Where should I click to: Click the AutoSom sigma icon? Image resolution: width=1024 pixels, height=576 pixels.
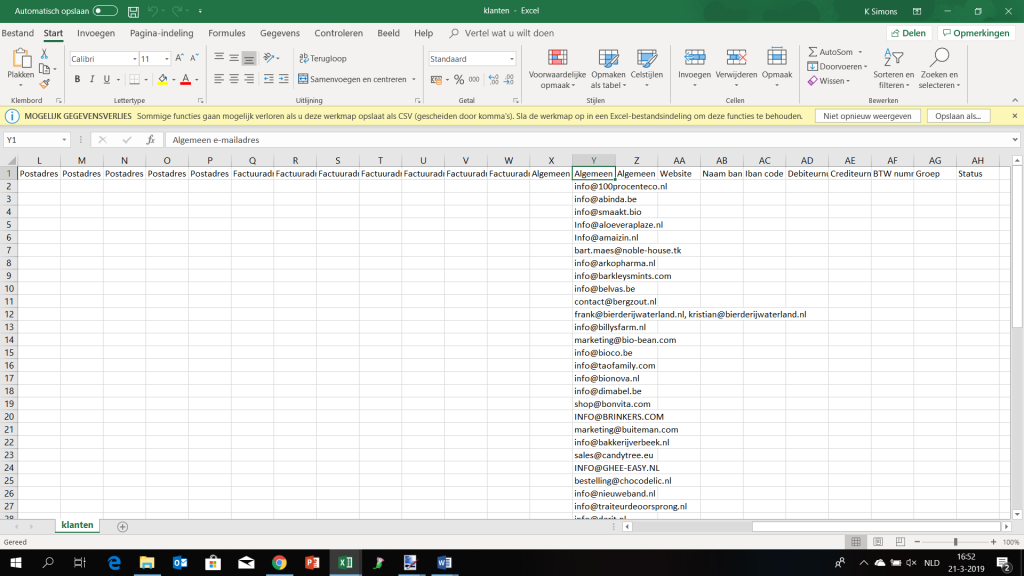pyautogui.click(x=814, y=52)
